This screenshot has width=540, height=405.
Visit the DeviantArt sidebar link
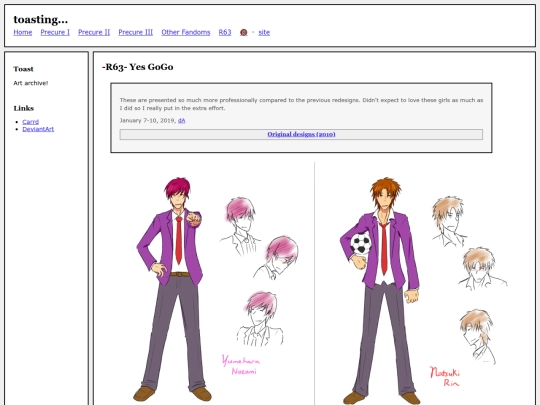[38, 129]
